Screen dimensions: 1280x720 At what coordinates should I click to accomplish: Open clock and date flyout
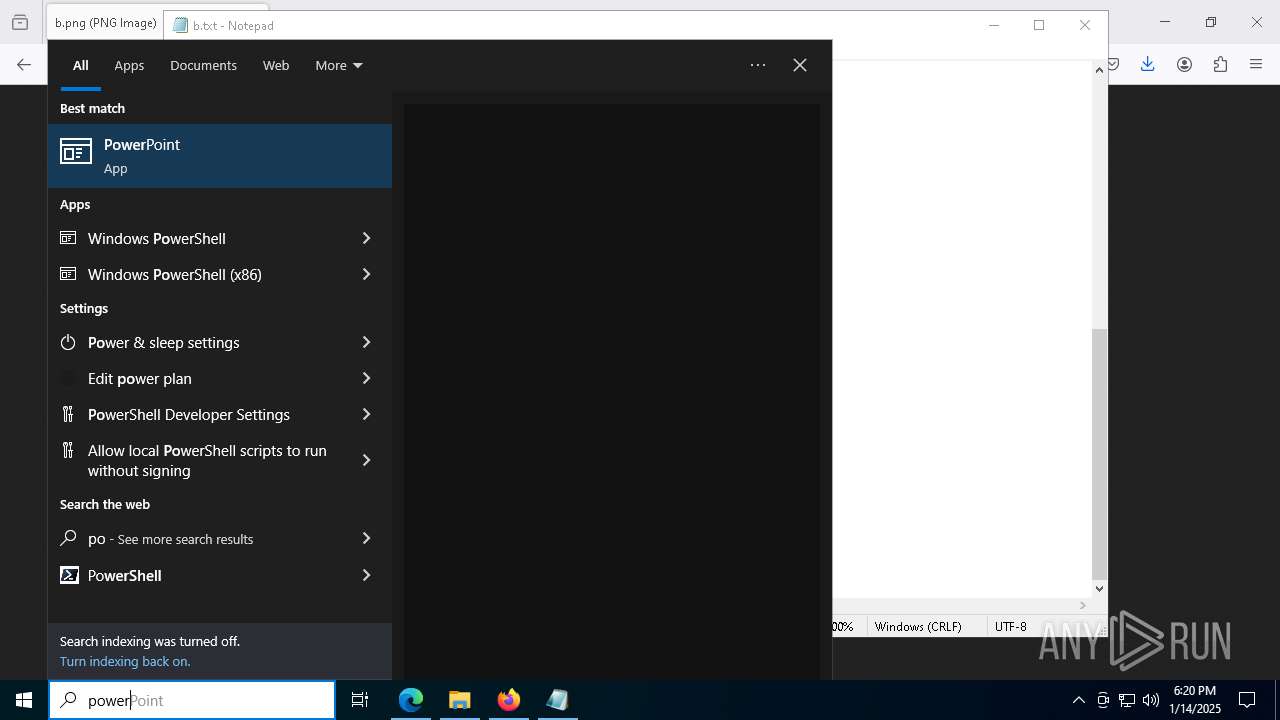coord(1194,700)
